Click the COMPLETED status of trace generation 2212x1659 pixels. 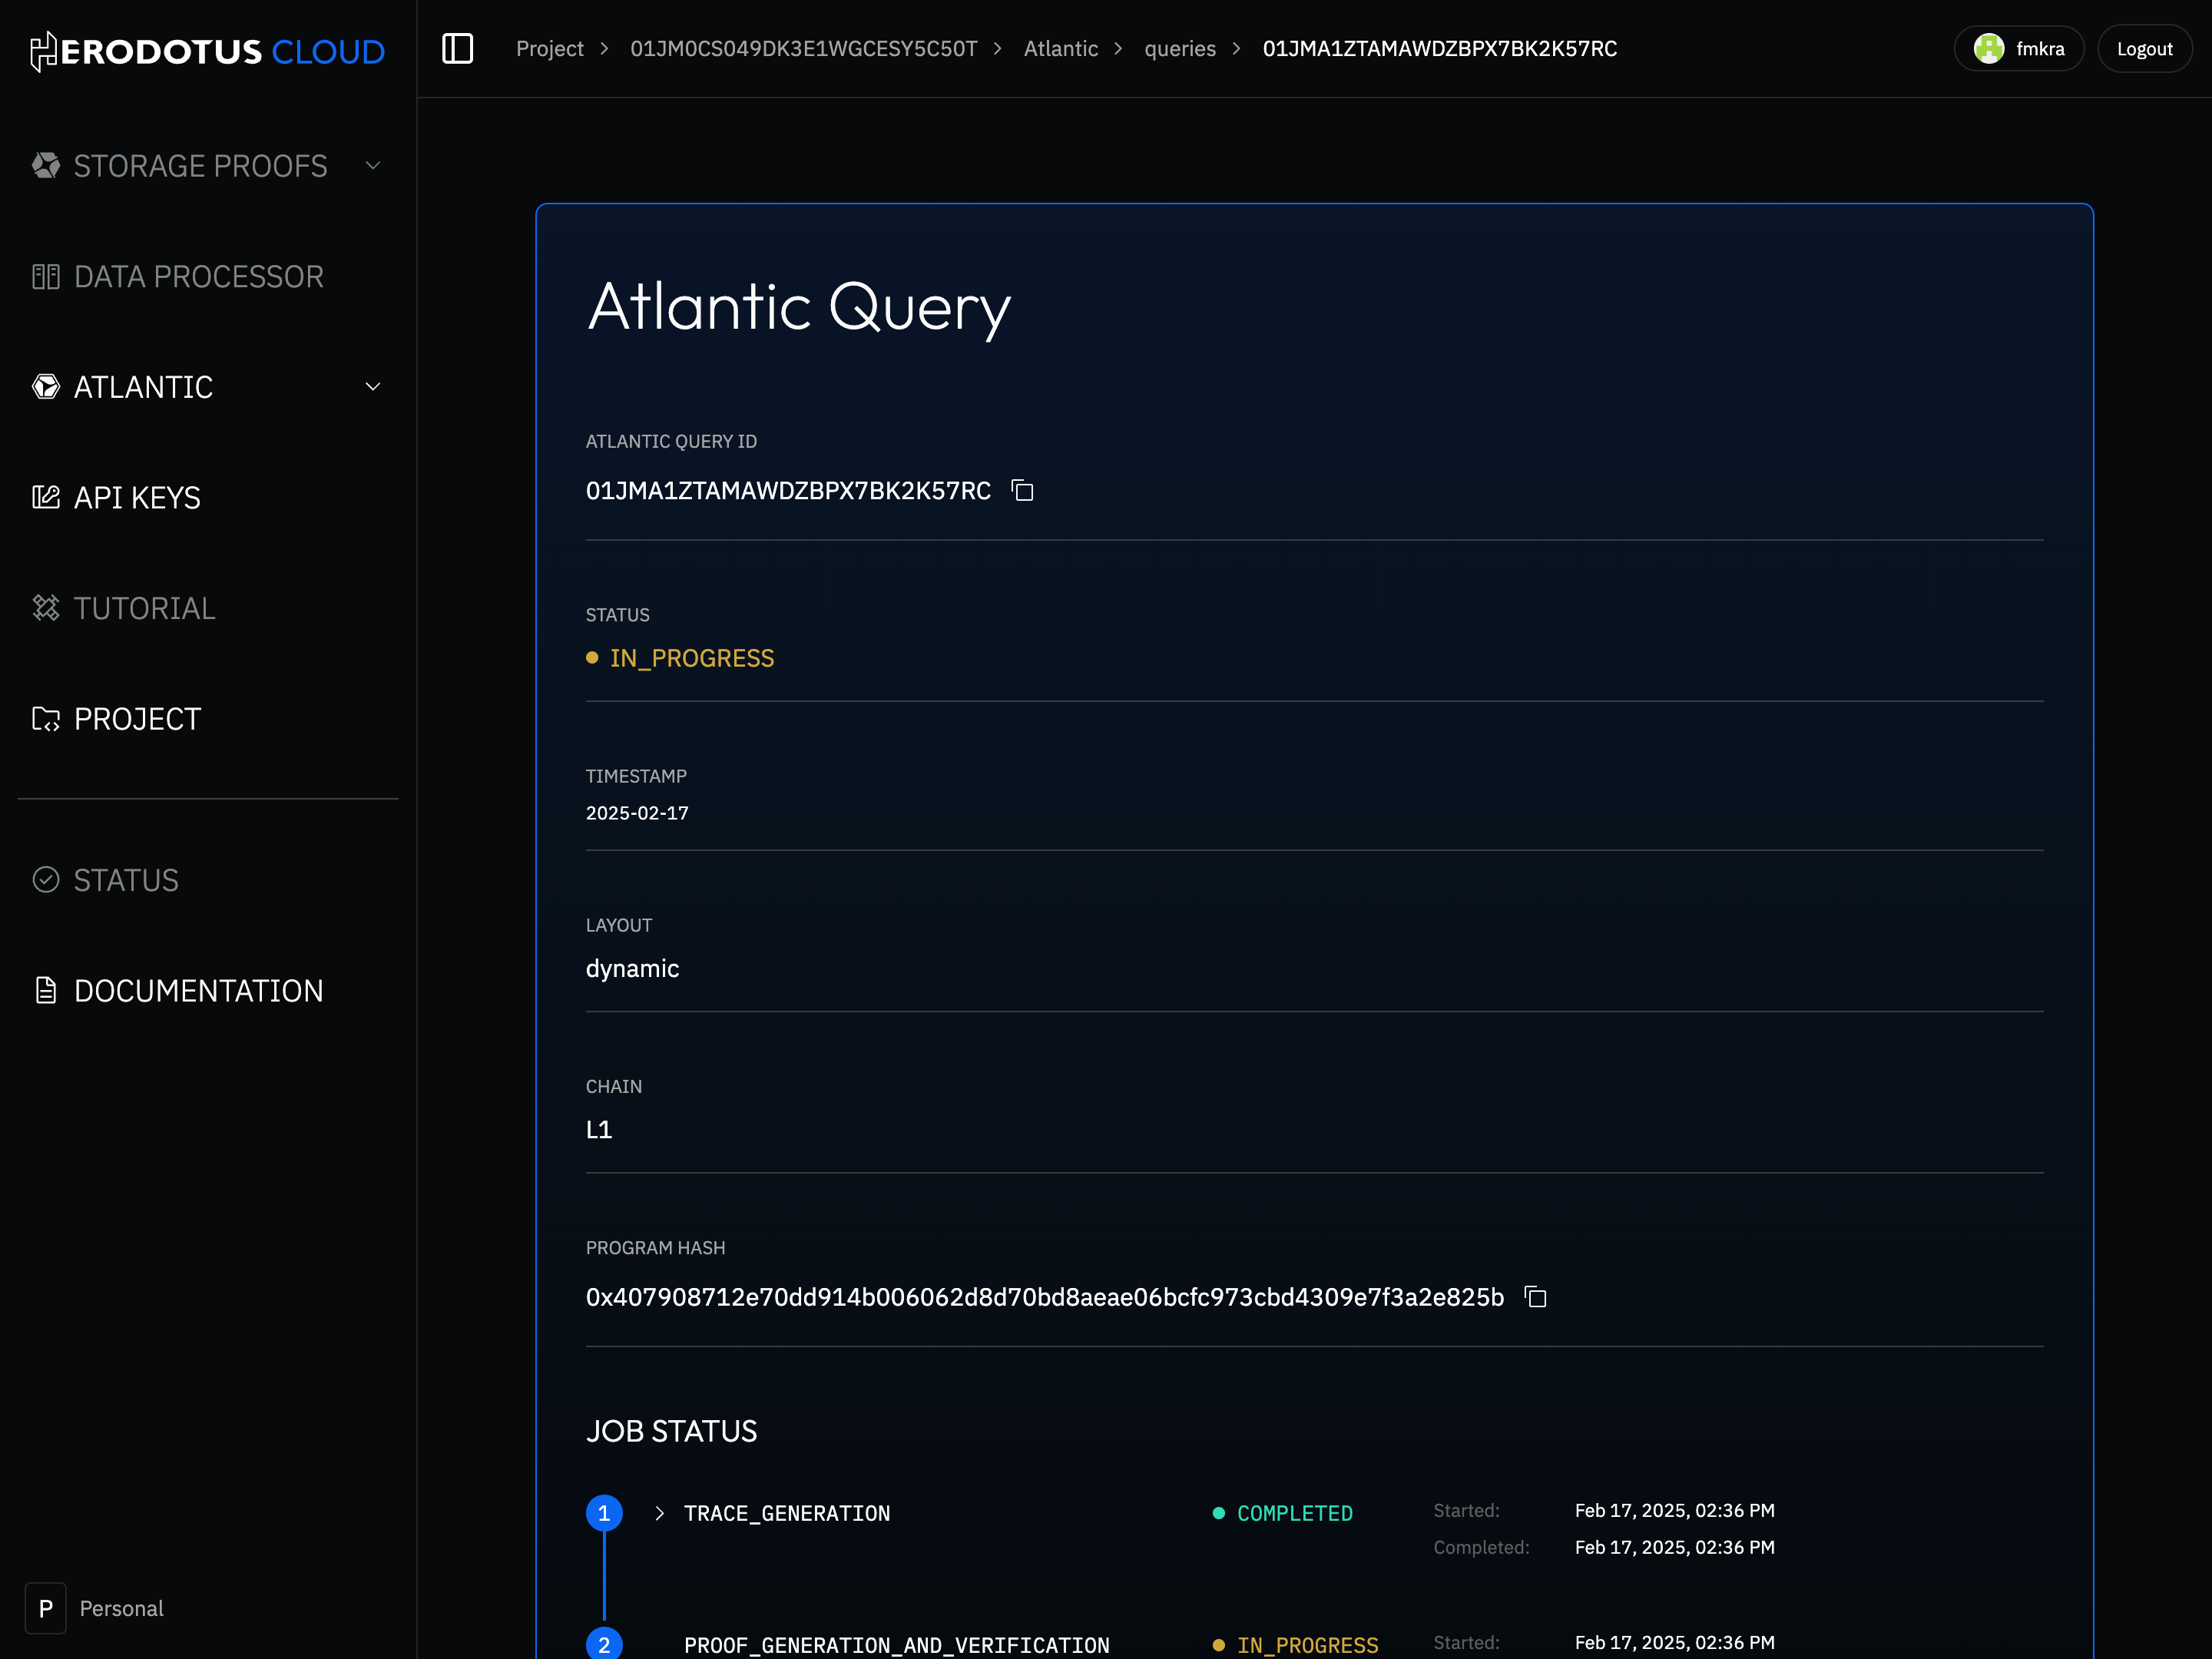tap(1294, 1513)
